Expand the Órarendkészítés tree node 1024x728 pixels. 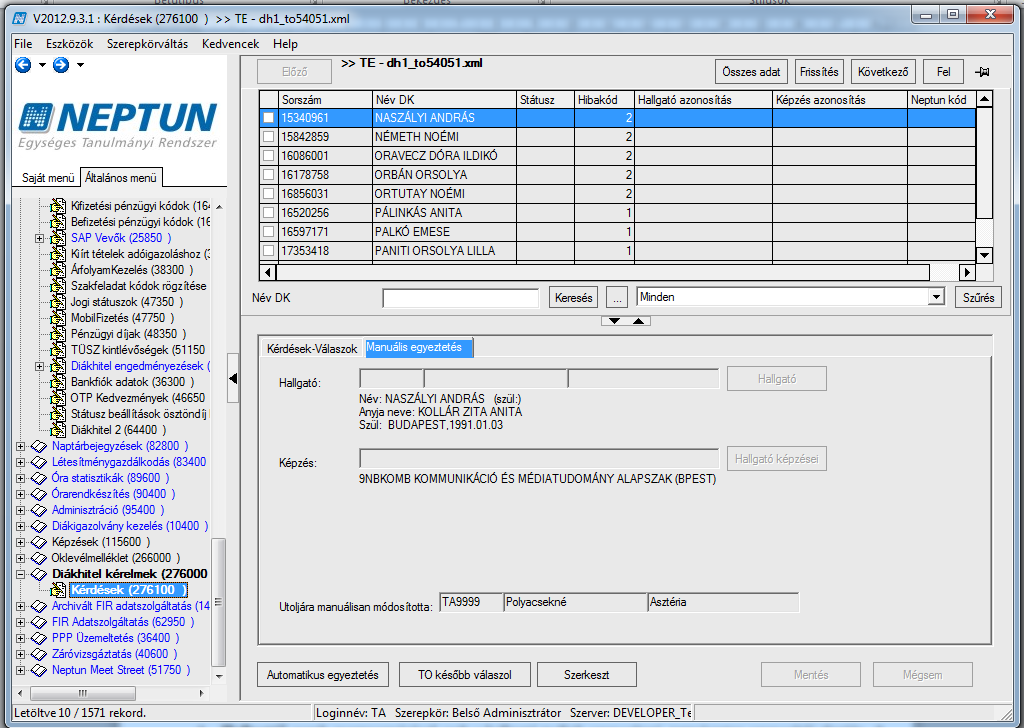20,495
